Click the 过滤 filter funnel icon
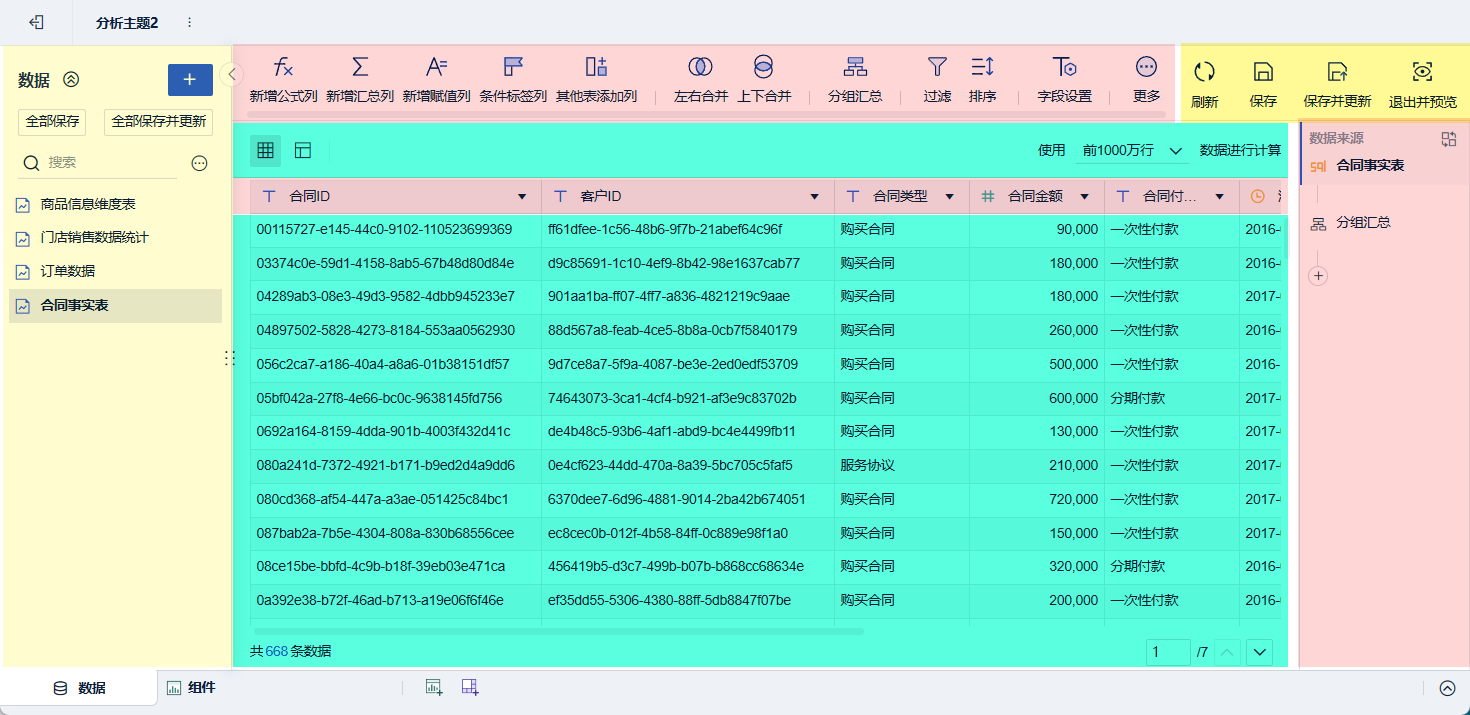 [x=937, y=67]
